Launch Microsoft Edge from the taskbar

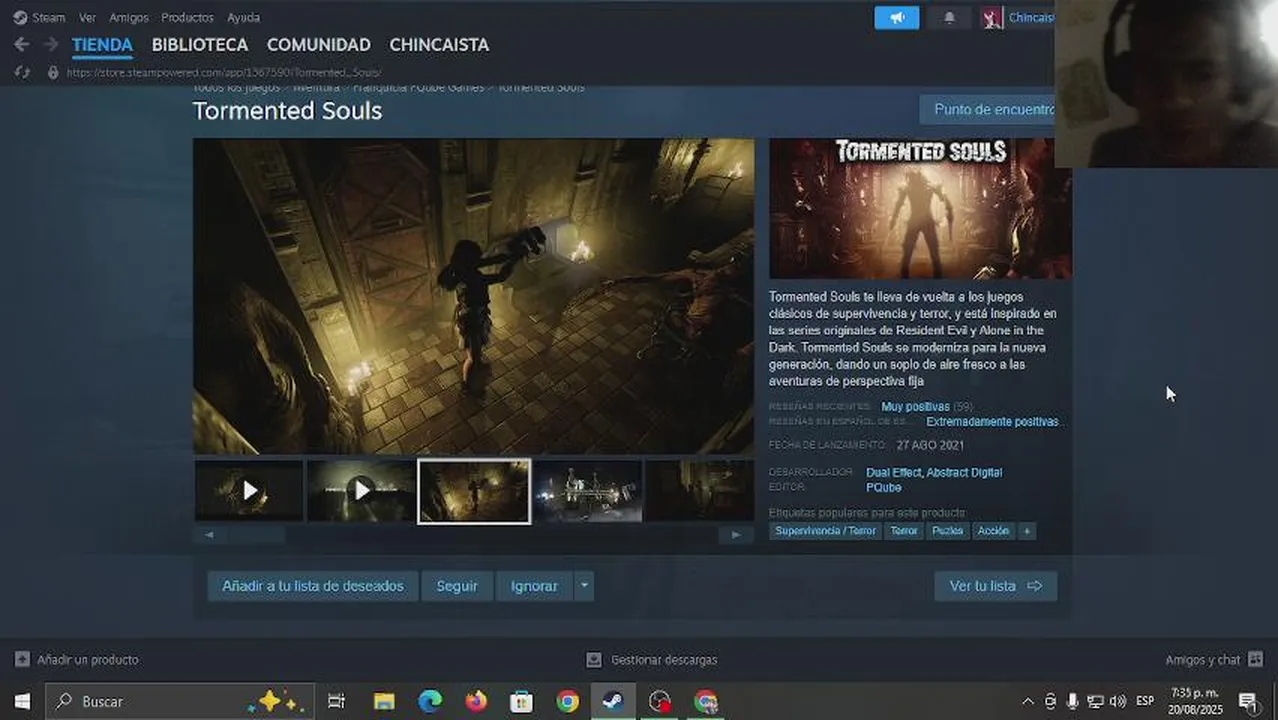pos(430,701)
